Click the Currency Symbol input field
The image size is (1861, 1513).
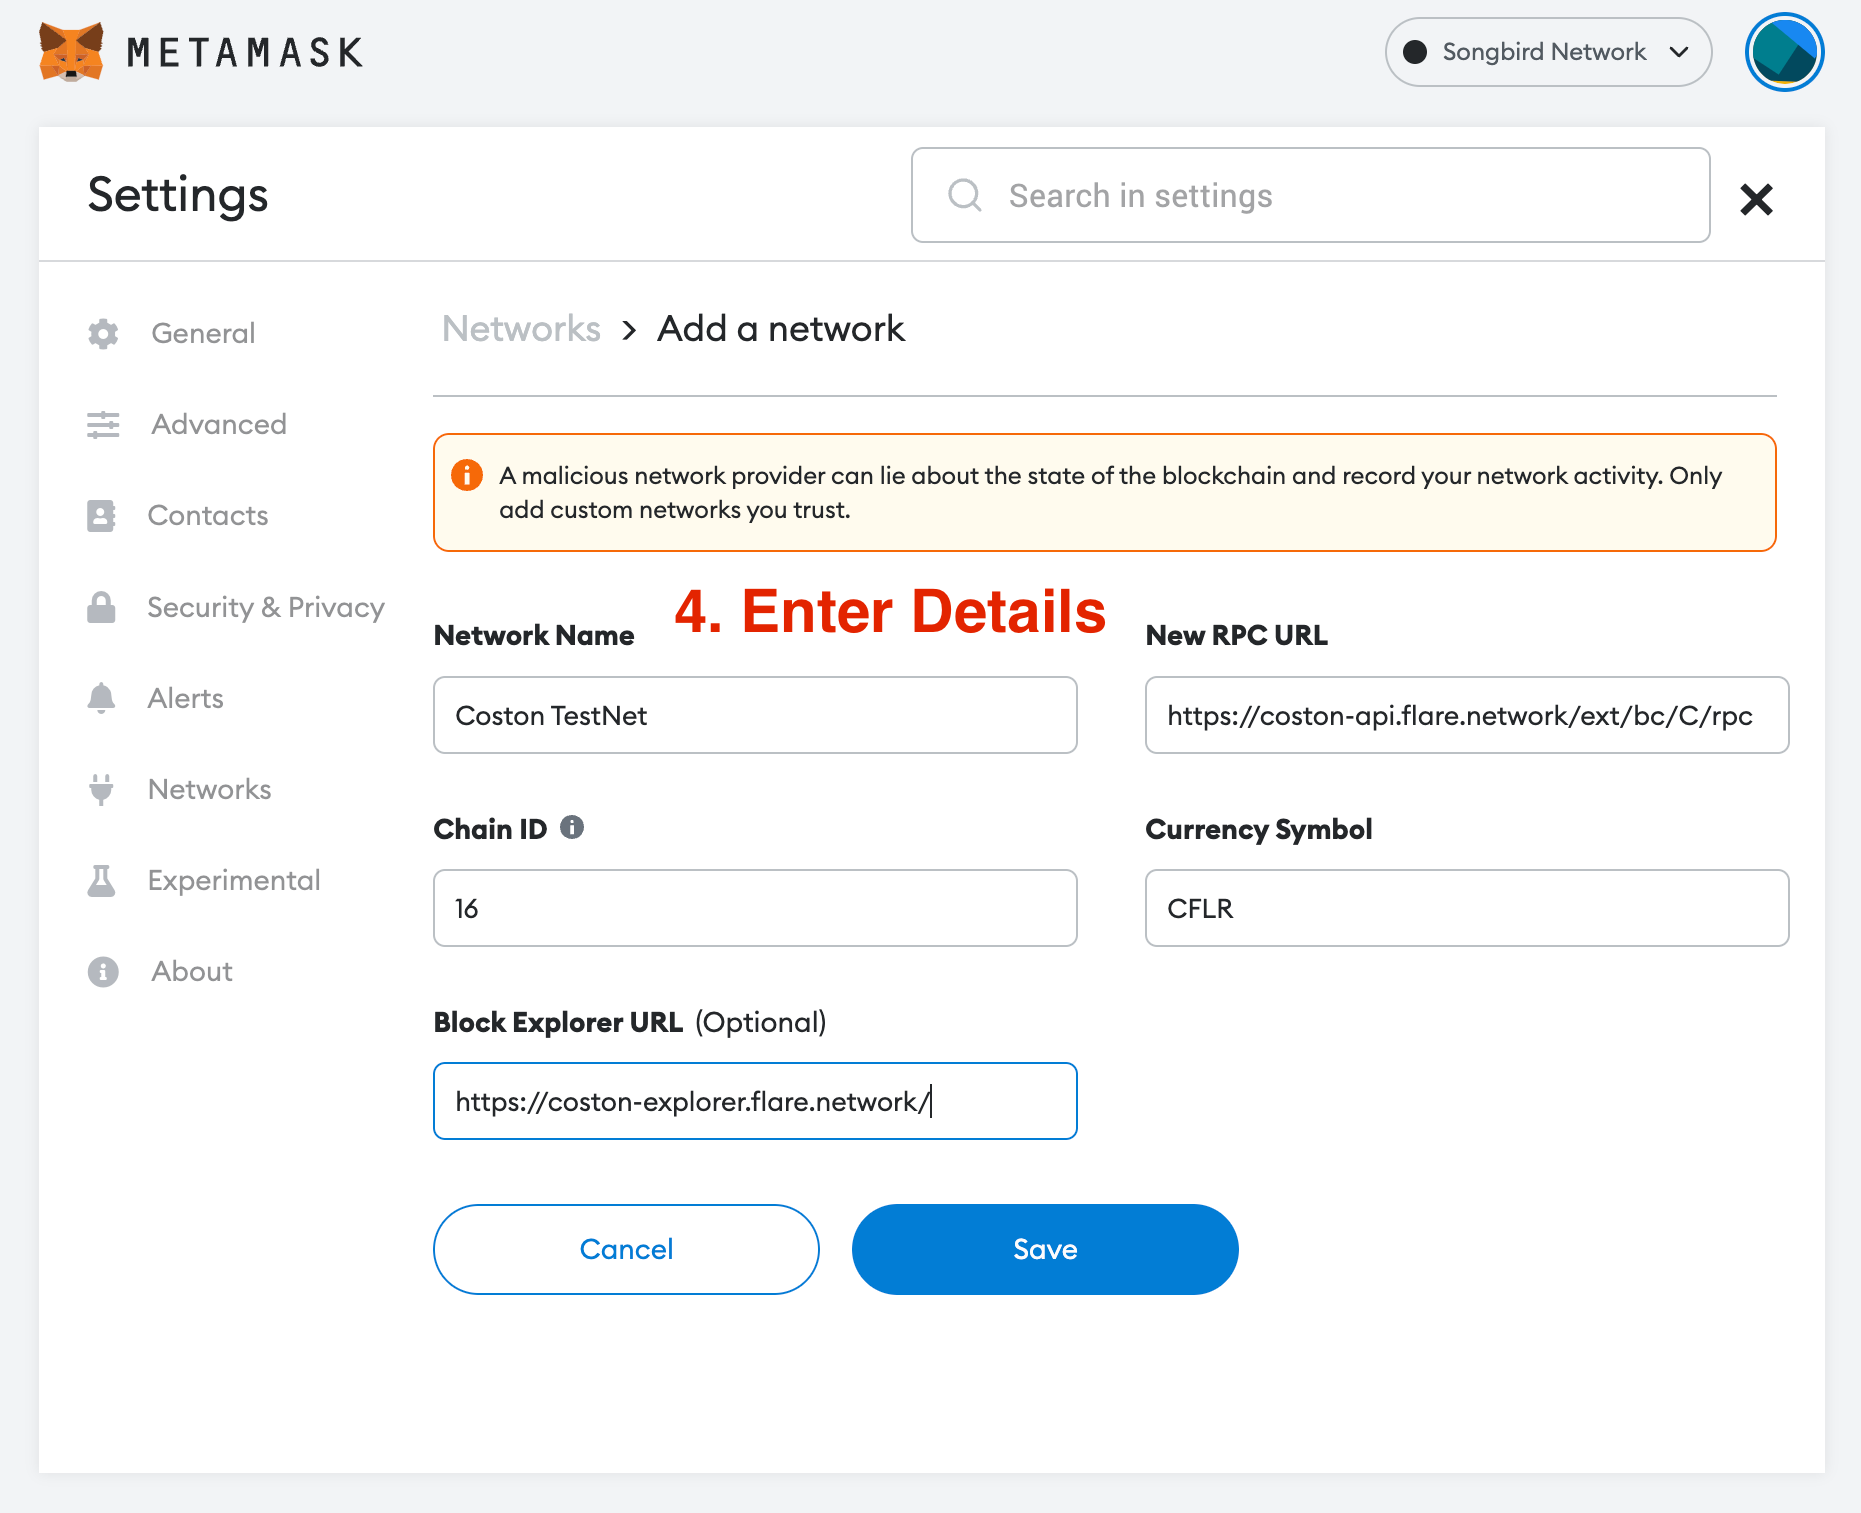pyautogui.click(x=1466, y=909)
